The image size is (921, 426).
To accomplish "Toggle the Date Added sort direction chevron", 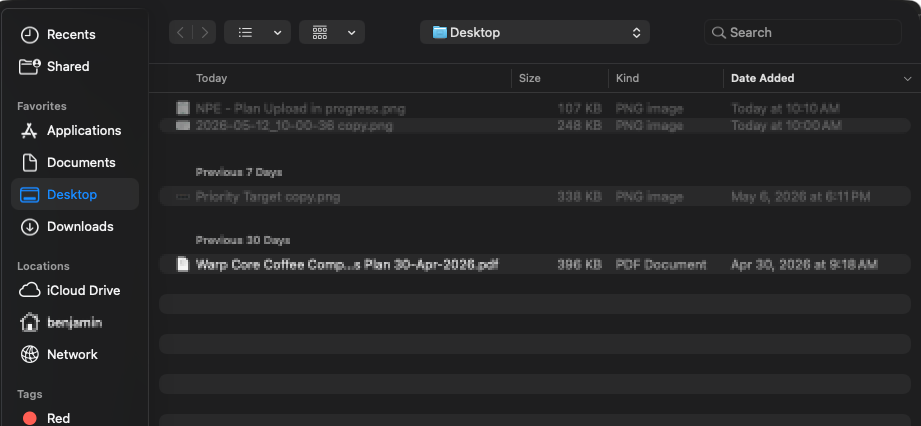I will point(907,79).
